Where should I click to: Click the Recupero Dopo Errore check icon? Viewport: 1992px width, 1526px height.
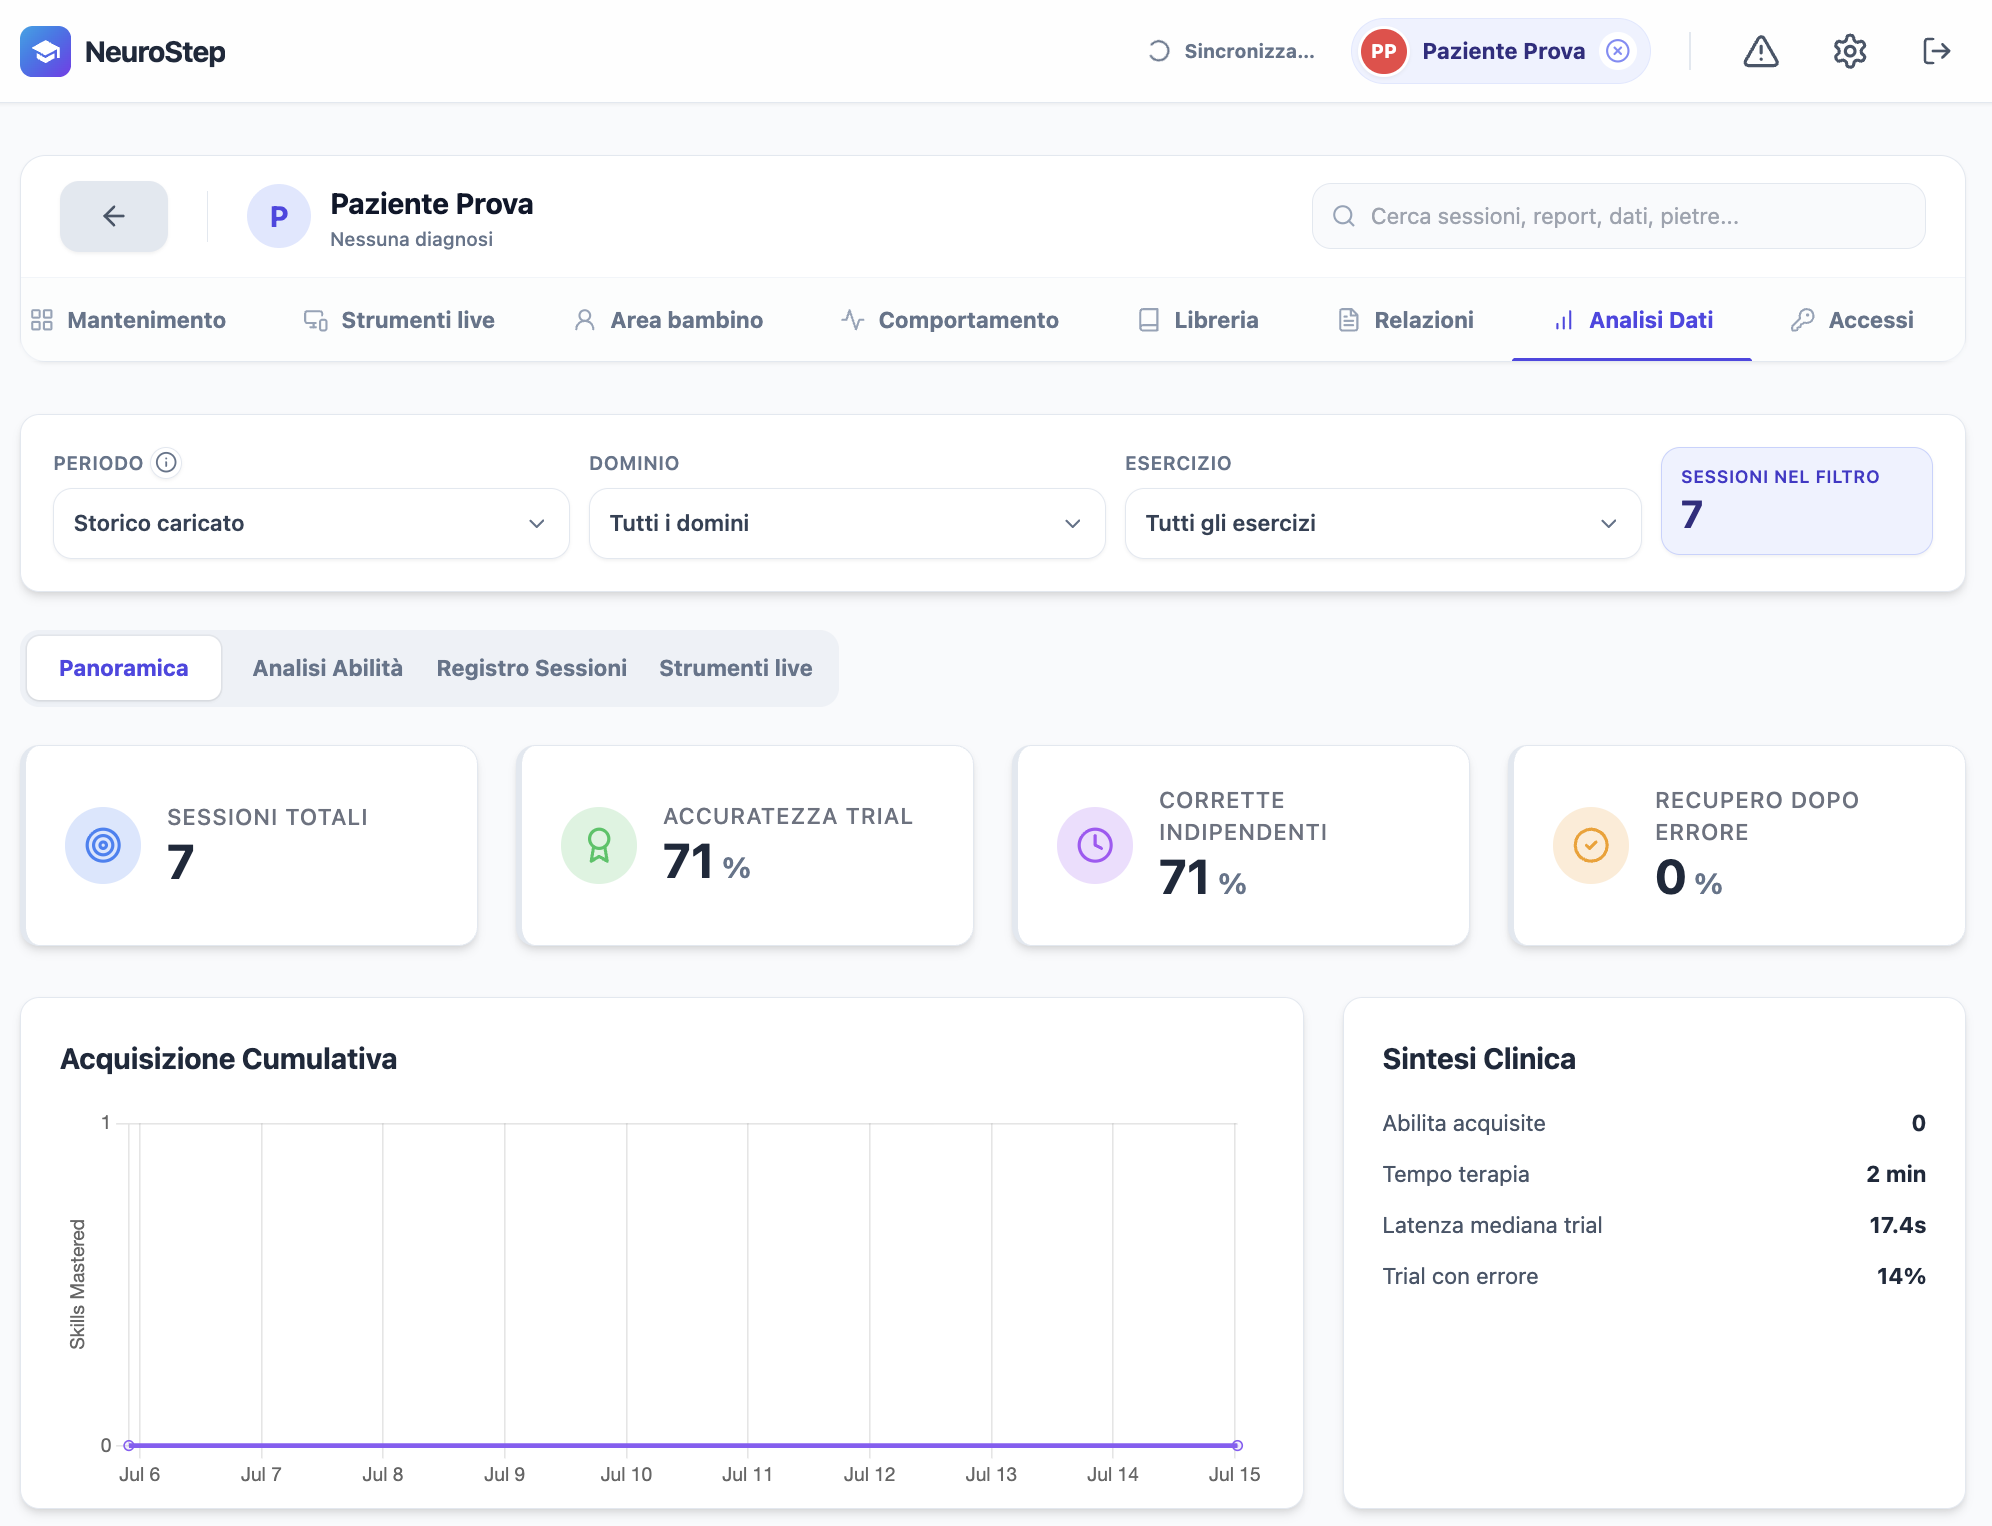click(1591, 845)
